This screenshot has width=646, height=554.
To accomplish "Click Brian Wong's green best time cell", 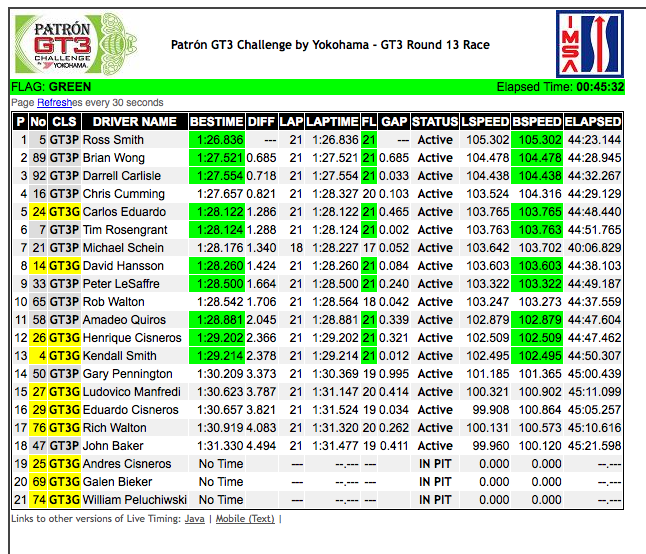I will (216, 158).
